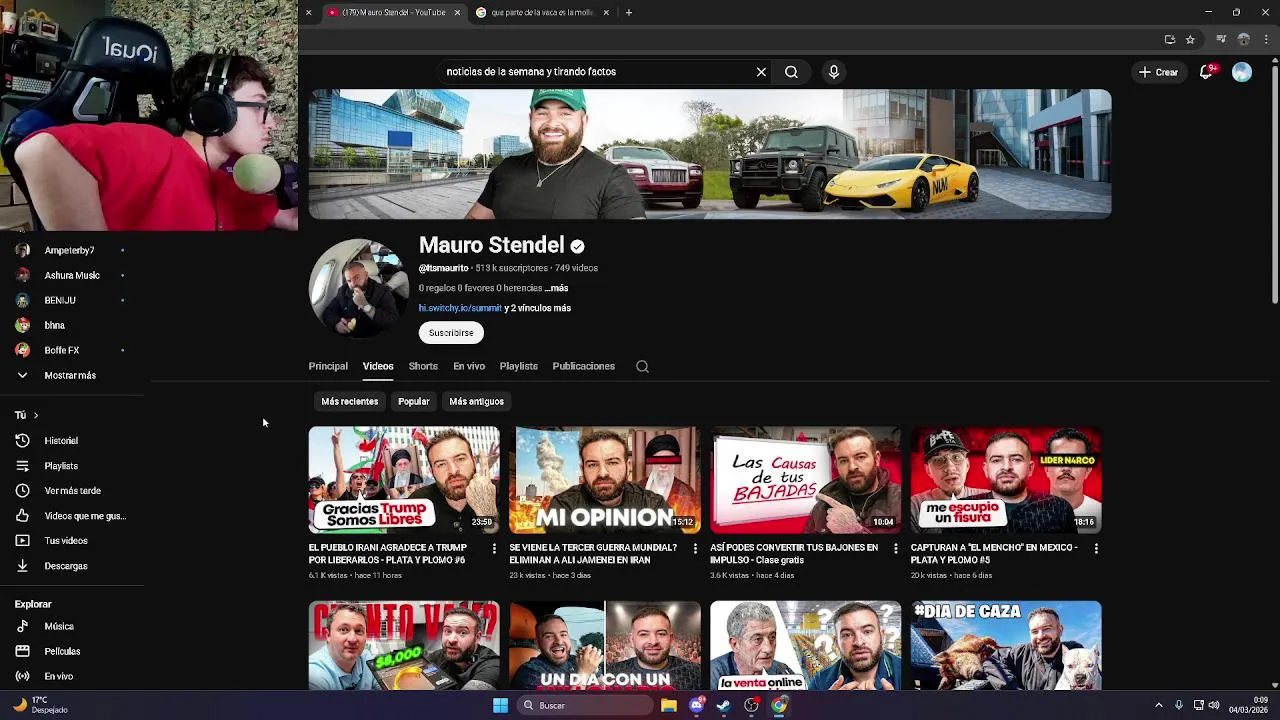Screen dimensions: 1280x720
Task: Open Ashura Music subscription channel
Action: (70, 275)
